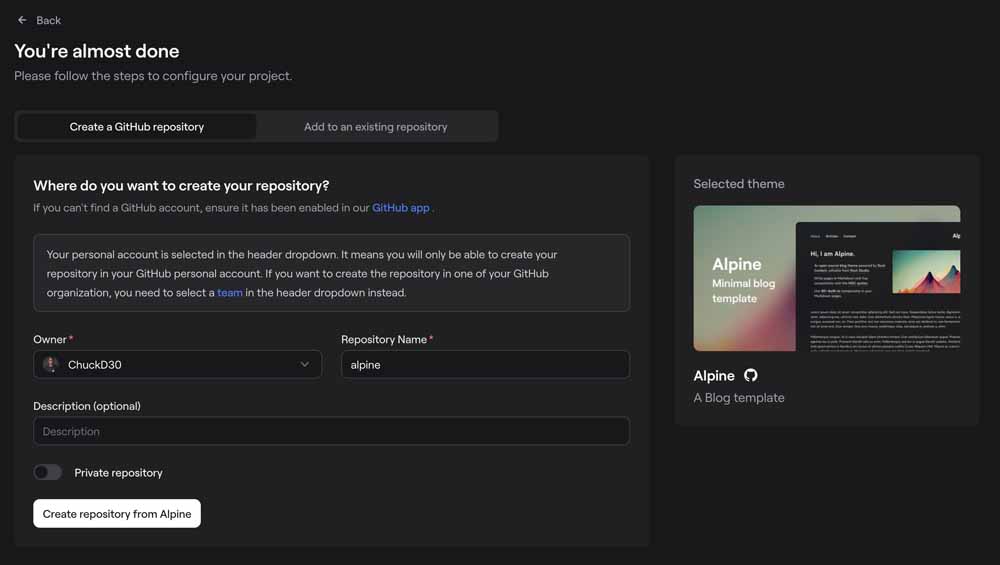Image resolution: width=1000 pixels, height=565 pixels.
Task: Toggle the Private repository switch
Action: point(48,473)
